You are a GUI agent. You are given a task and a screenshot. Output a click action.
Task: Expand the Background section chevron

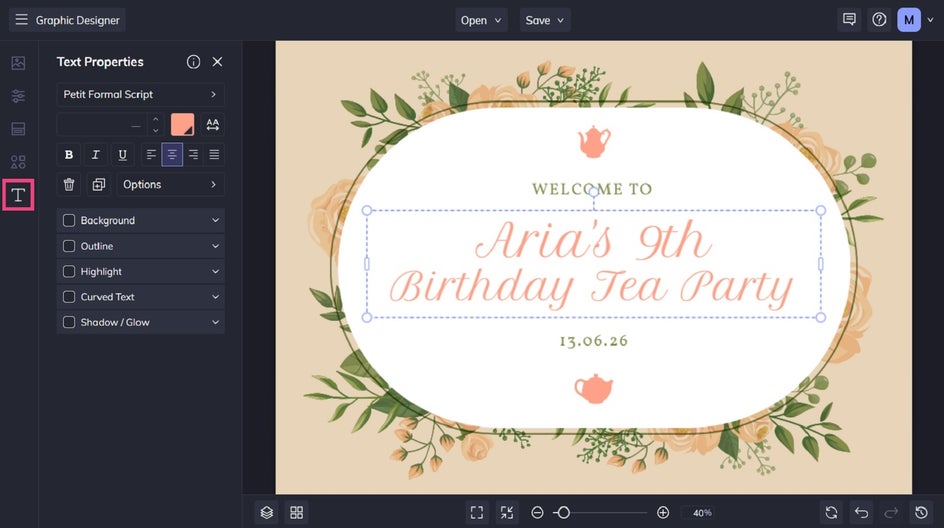pos(215,220)
